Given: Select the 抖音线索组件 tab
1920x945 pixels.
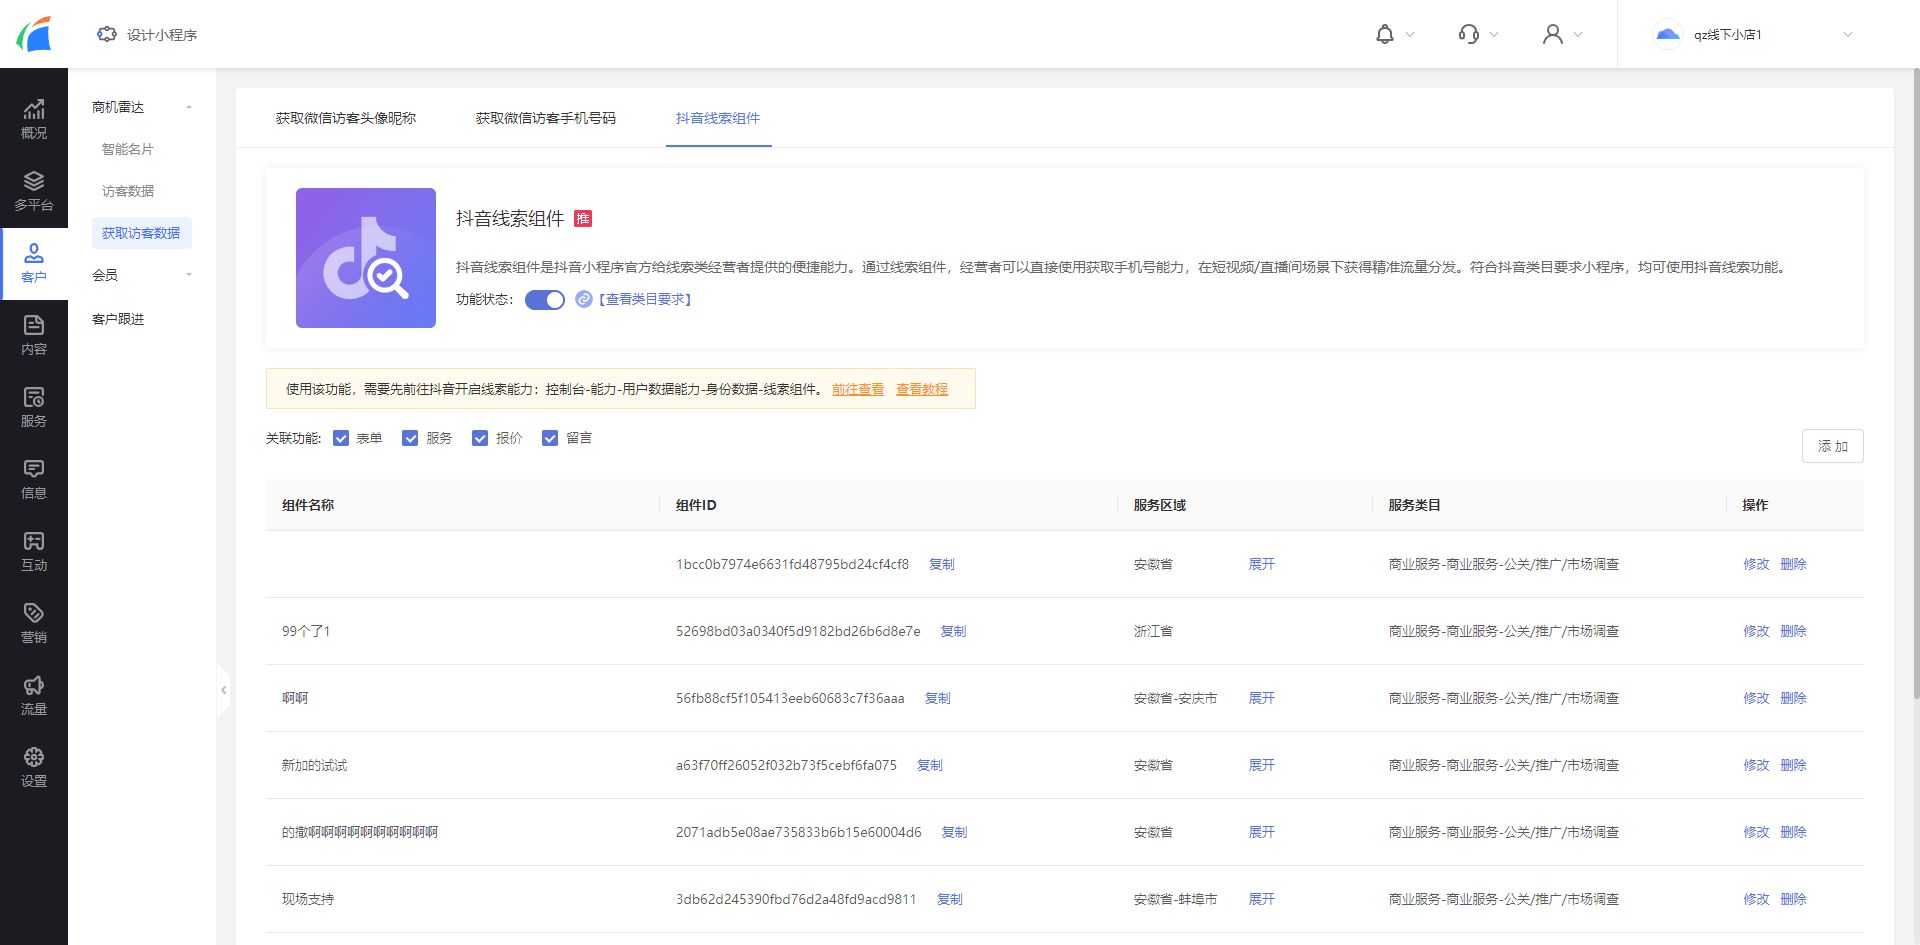Looking at the screenshot, I should 718,118.
